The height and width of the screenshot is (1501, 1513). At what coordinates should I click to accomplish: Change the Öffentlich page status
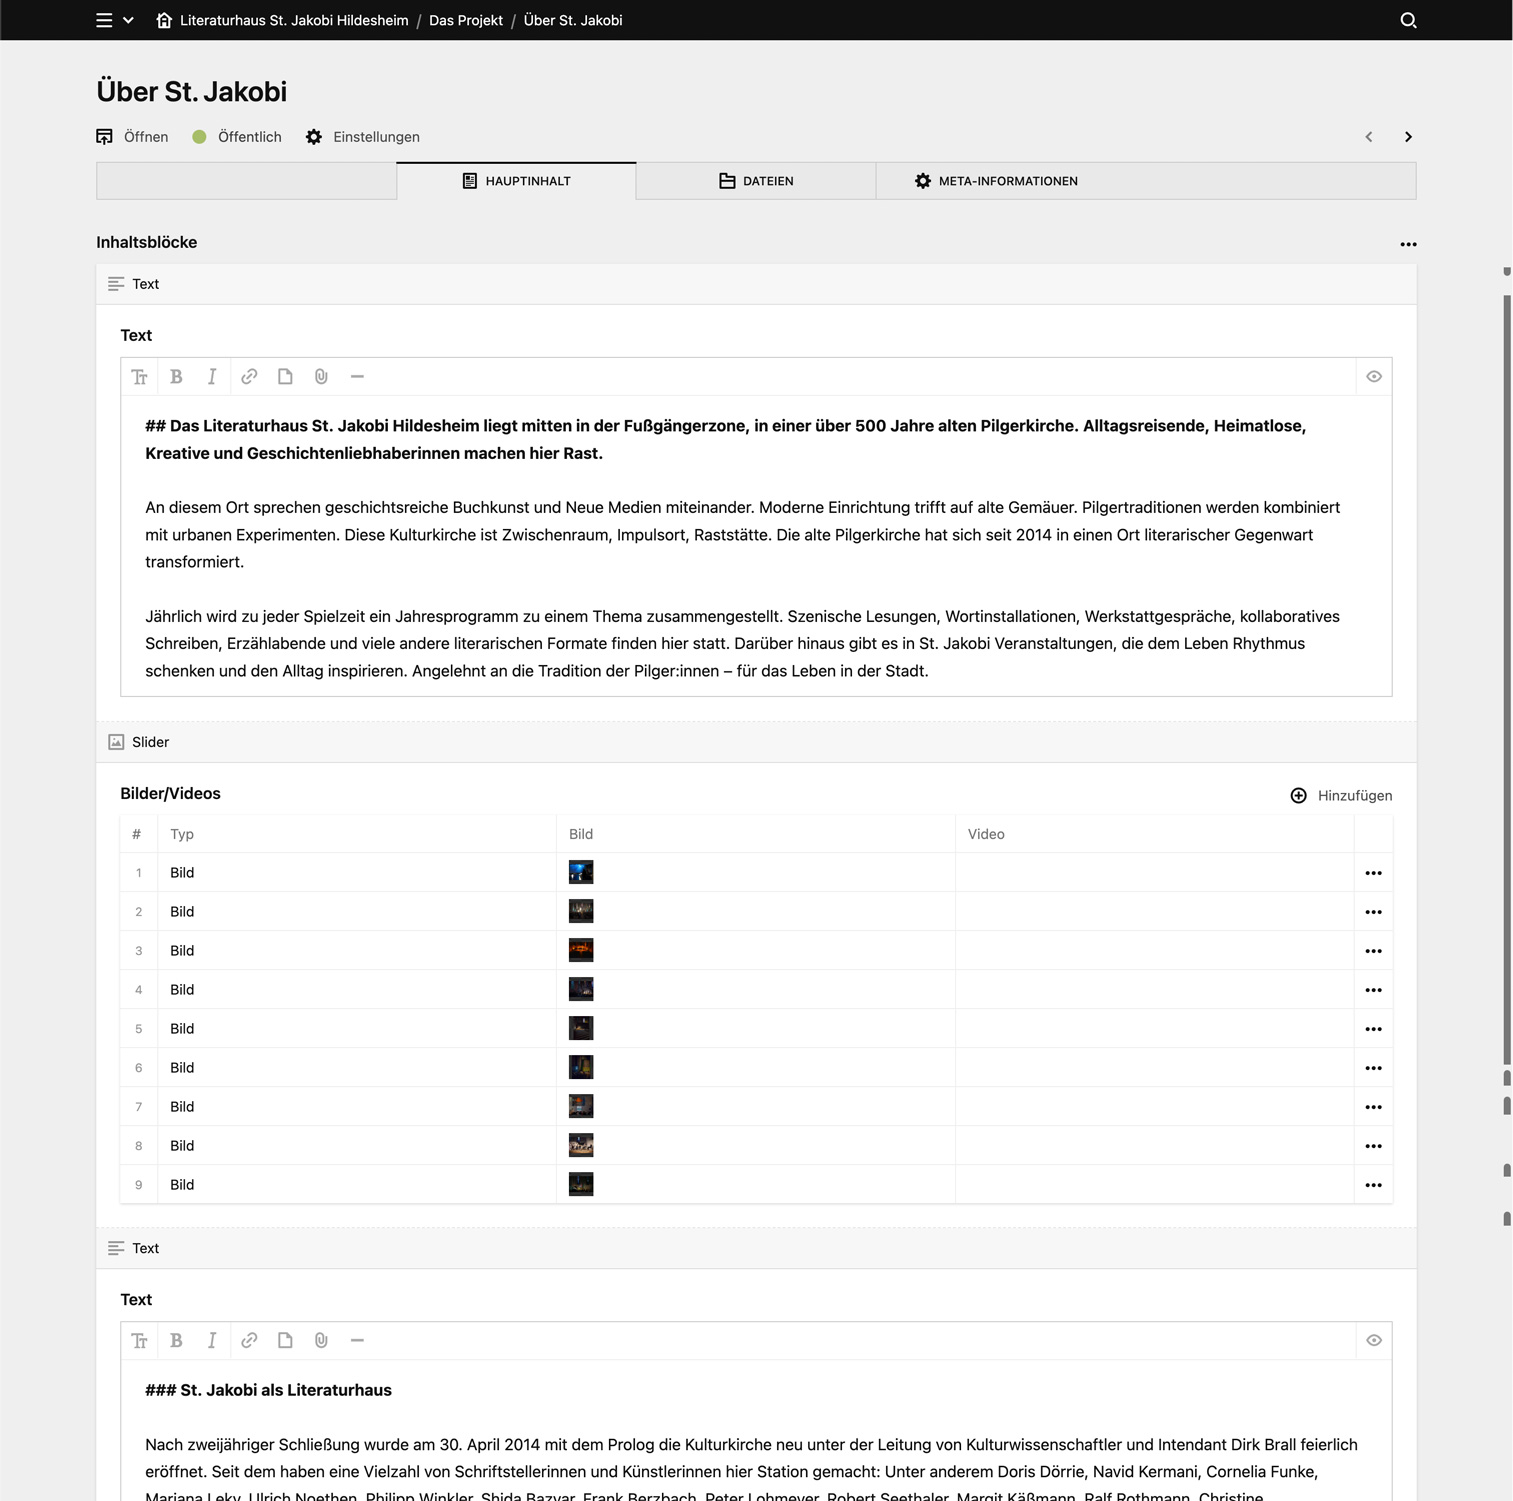click(x=237, y=137)
